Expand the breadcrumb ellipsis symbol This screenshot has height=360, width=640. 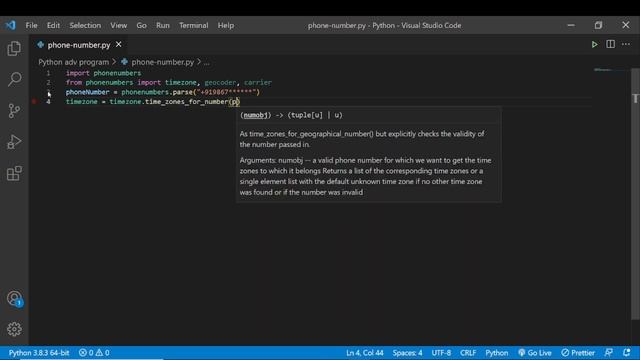tap(207, 62)
